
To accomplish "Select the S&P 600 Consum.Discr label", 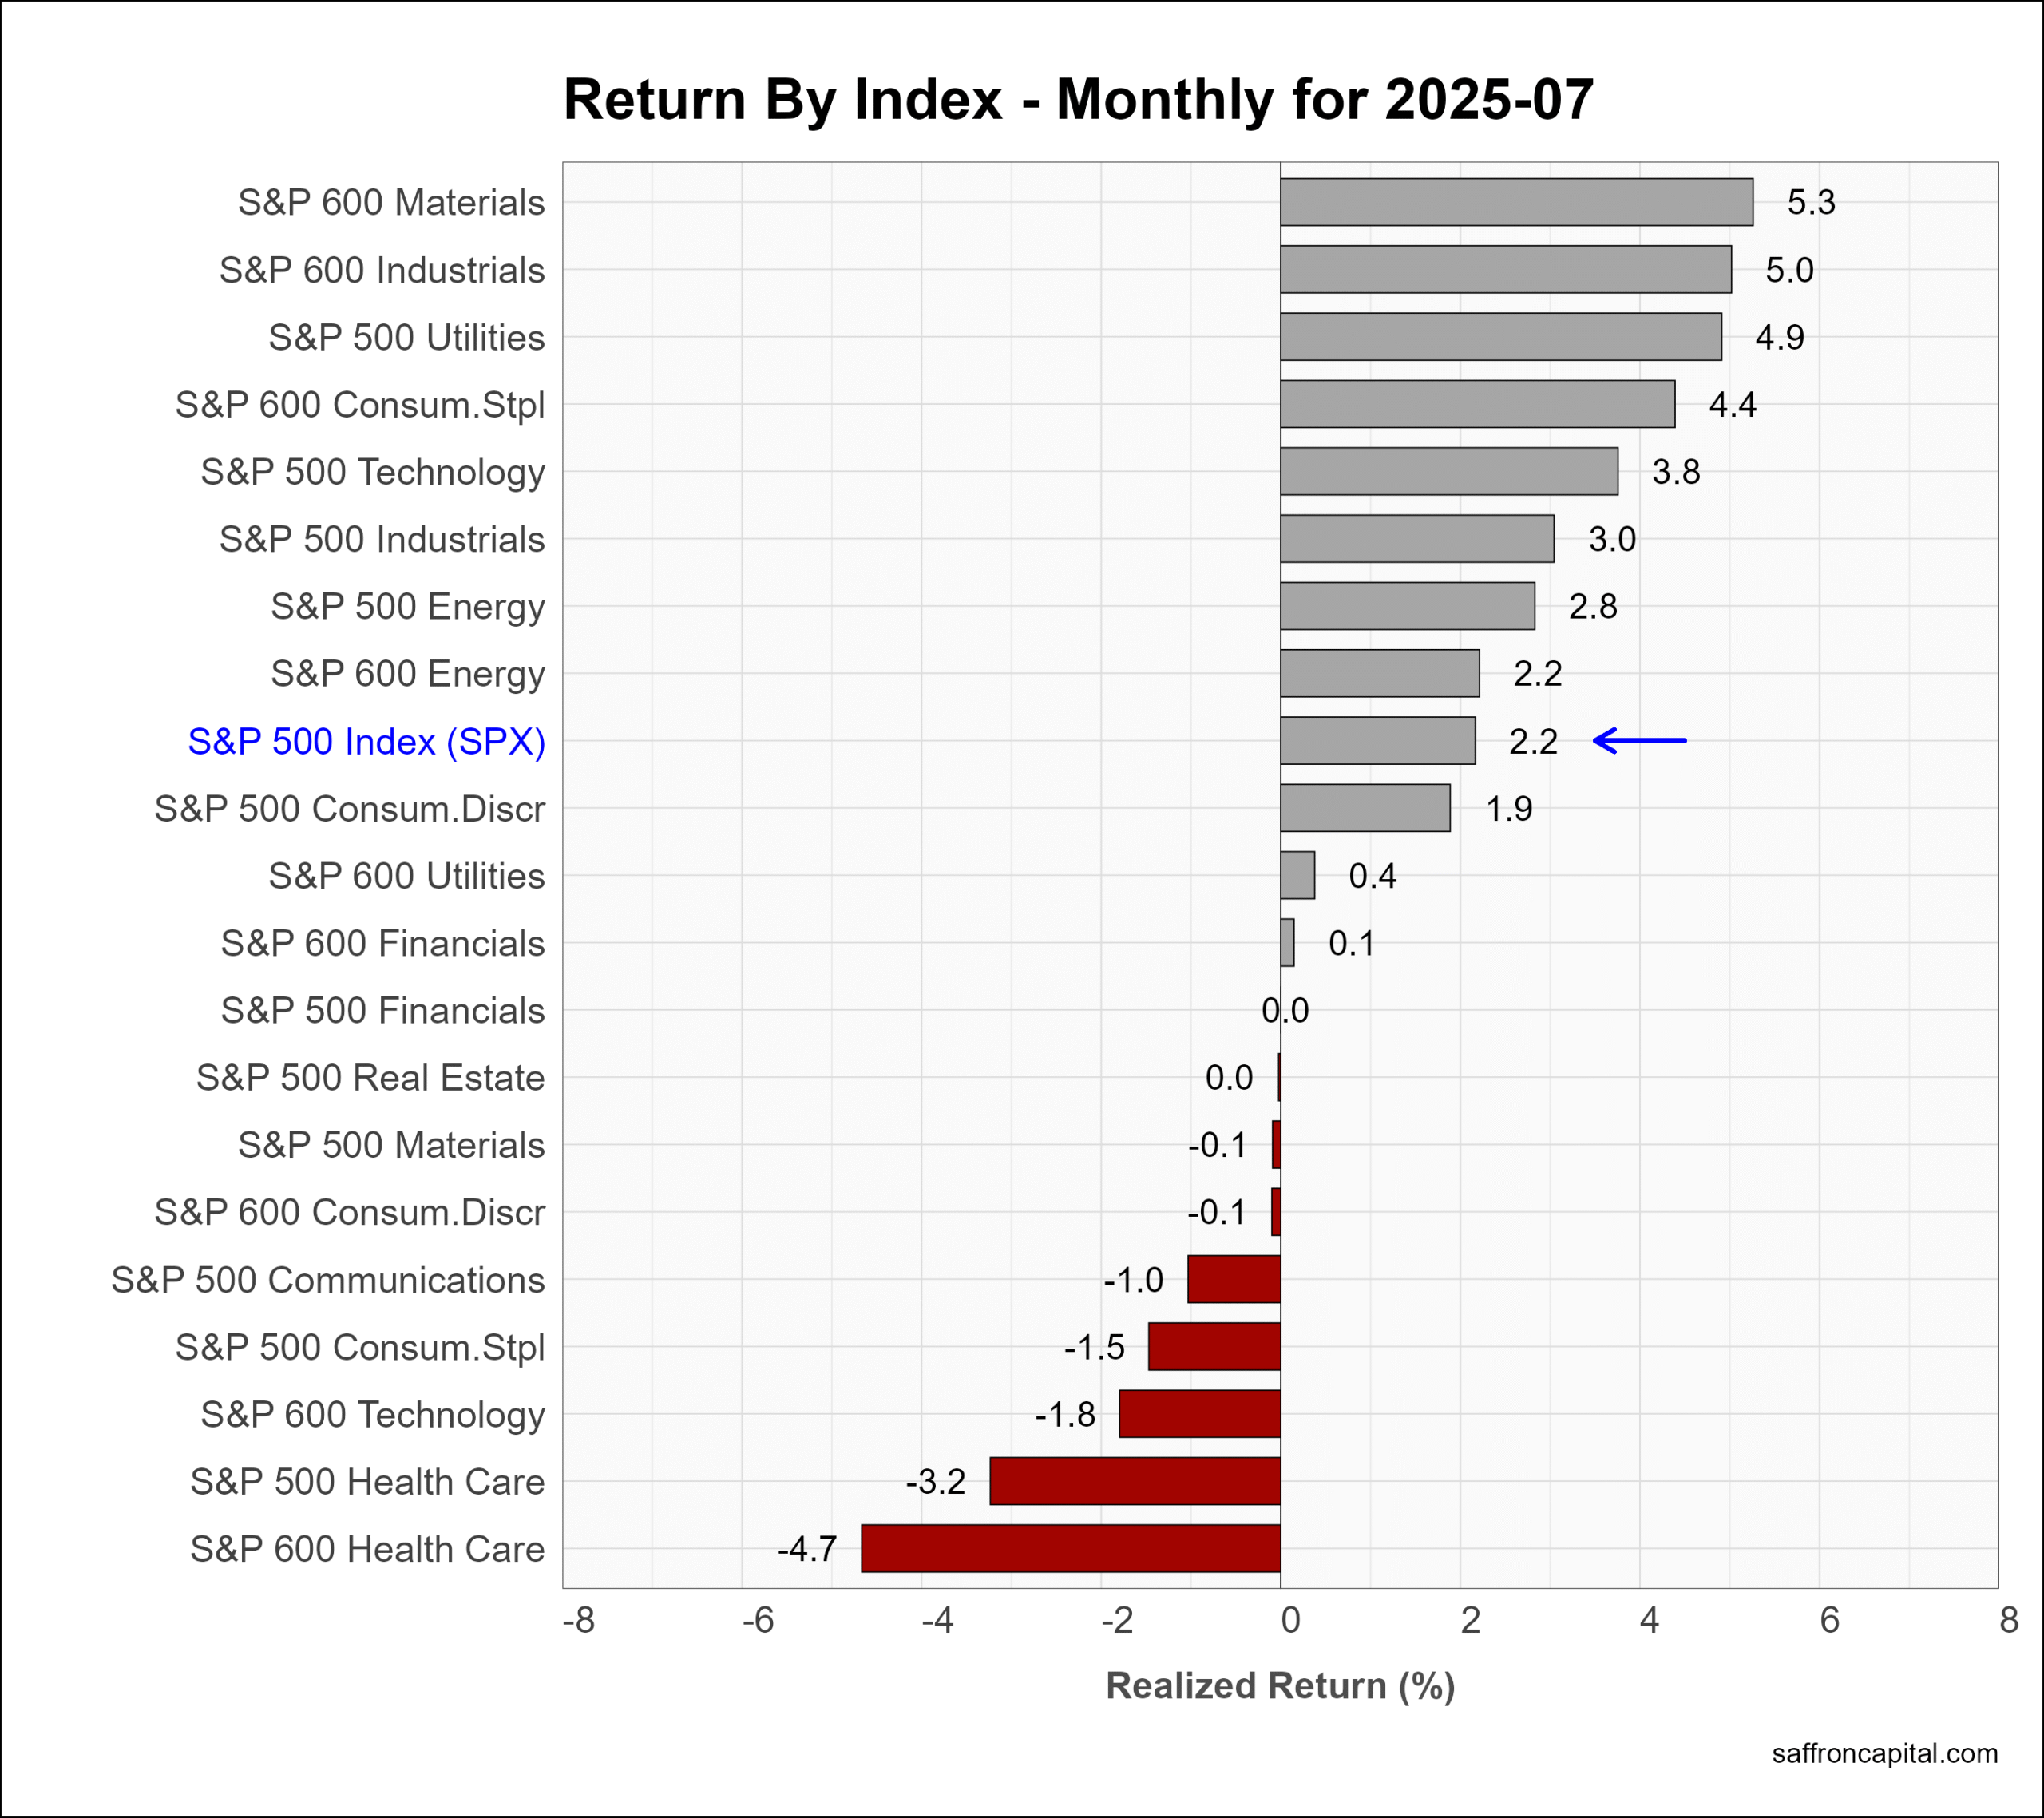I will click(x=350, y=1213).
